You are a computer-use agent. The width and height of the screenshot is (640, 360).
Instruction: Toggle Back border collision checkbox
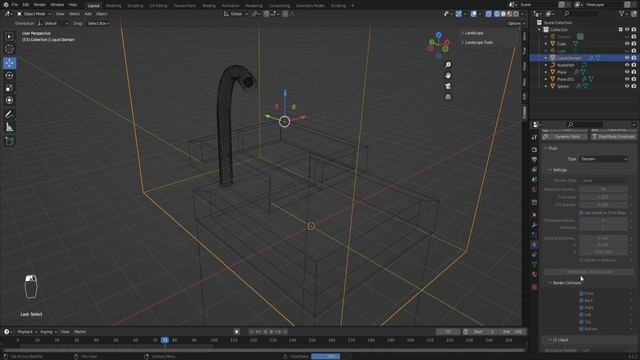pyautogui.click(x=581, y=300)
